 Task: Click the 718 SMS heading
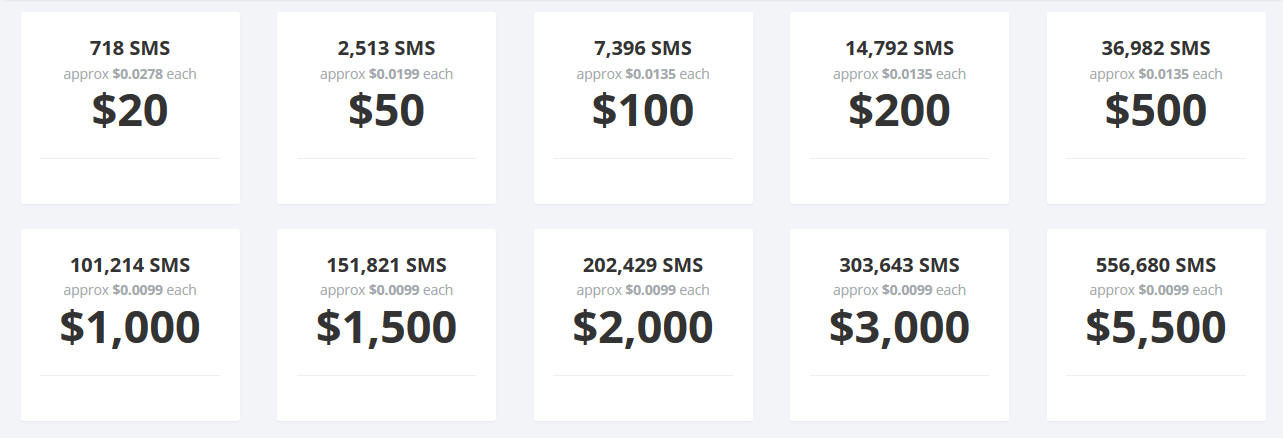click(x=130, y=48)
